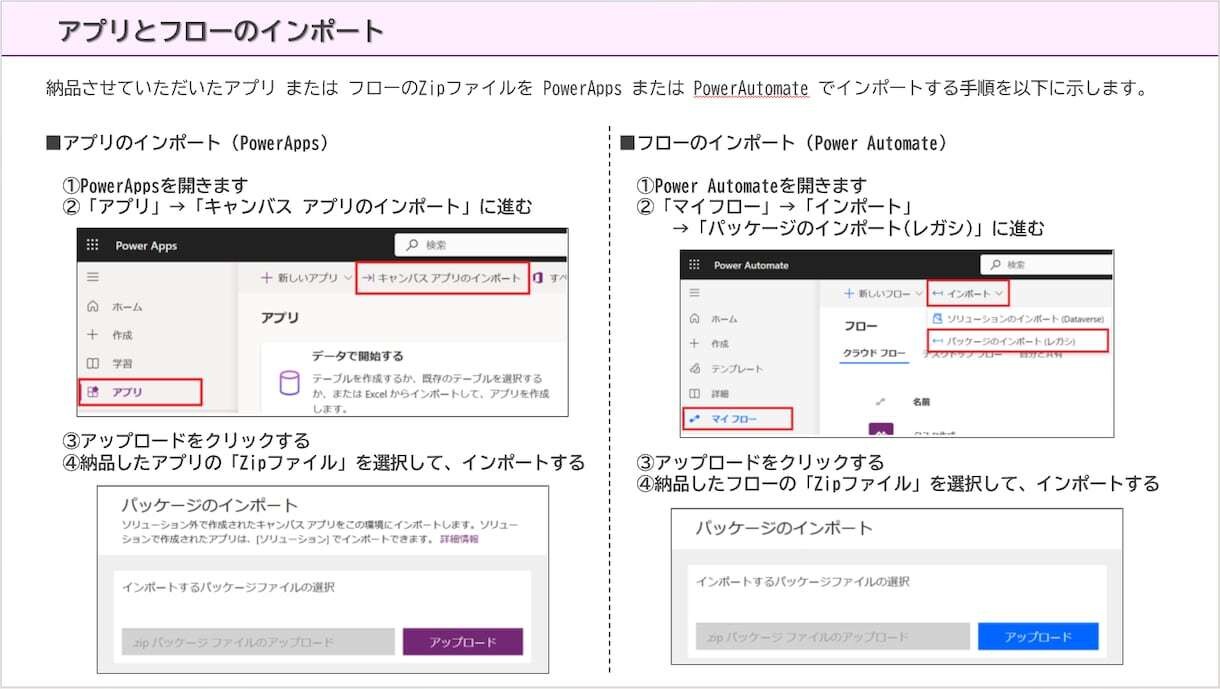Click the underlined PowerAutomate word in the intro
Image resolution: width=1220 pixels, height=689 pixels.
pos(751,88)
